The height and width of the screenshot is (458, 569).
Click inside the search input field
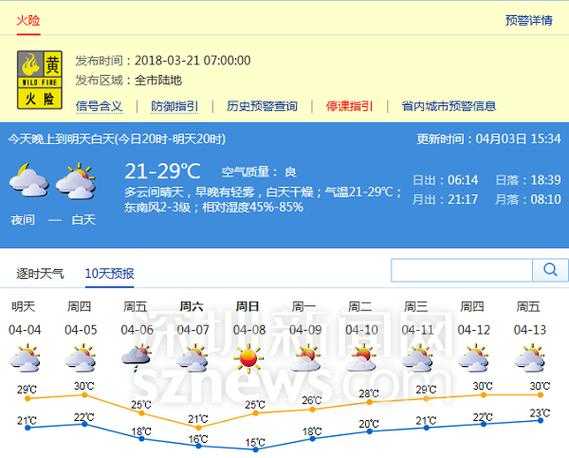[462, 270]
